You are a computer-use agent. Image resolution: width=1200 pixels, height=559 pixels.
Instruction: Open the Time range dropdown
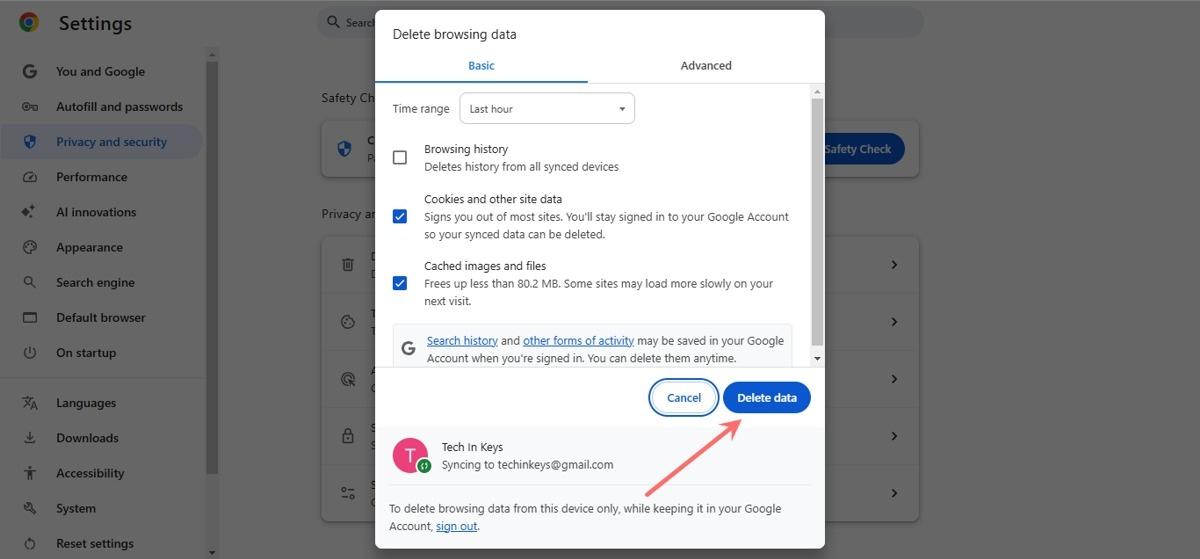coord(547,109)
